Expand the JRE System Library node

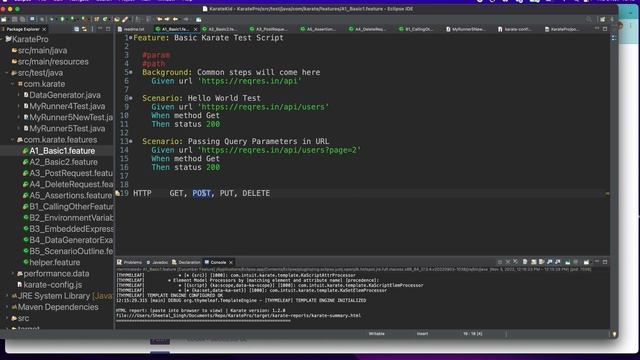[x=7, y=296]
